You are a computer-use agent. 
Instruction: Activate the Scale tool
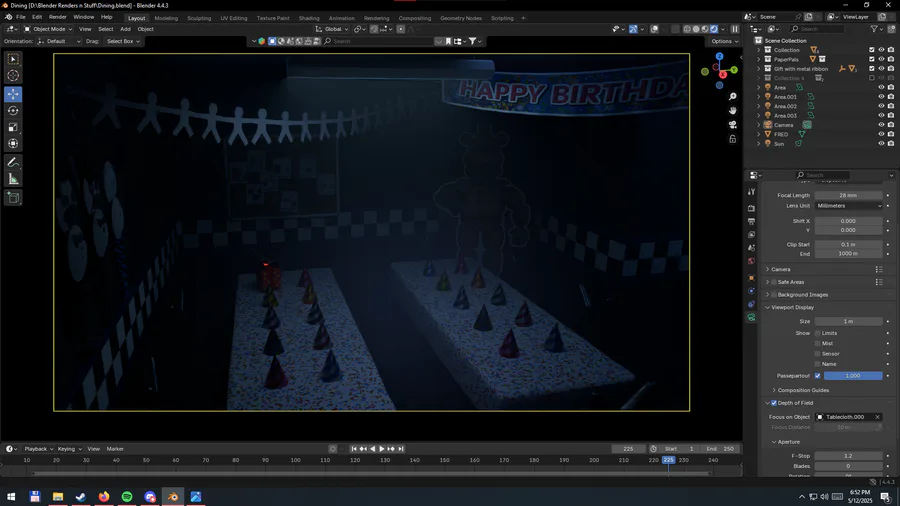point(13,127)
